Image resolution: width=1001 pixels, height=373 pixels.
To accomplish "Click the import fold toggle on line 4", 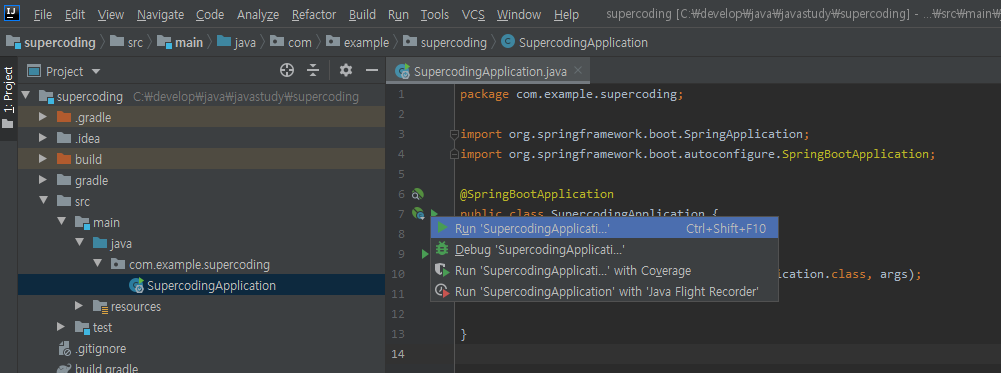I will (x=455, y=154).
